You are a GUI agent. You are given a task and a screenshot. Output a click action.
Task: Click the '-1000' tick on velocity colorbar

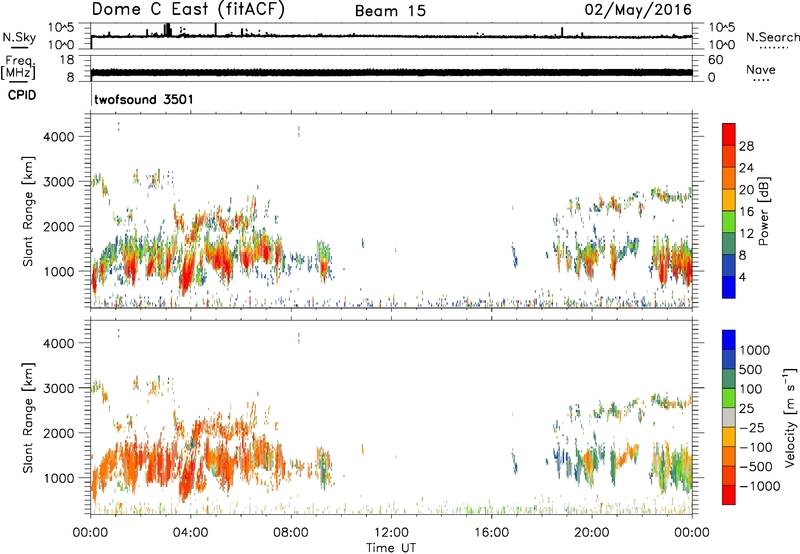click(x=760, y=486)
